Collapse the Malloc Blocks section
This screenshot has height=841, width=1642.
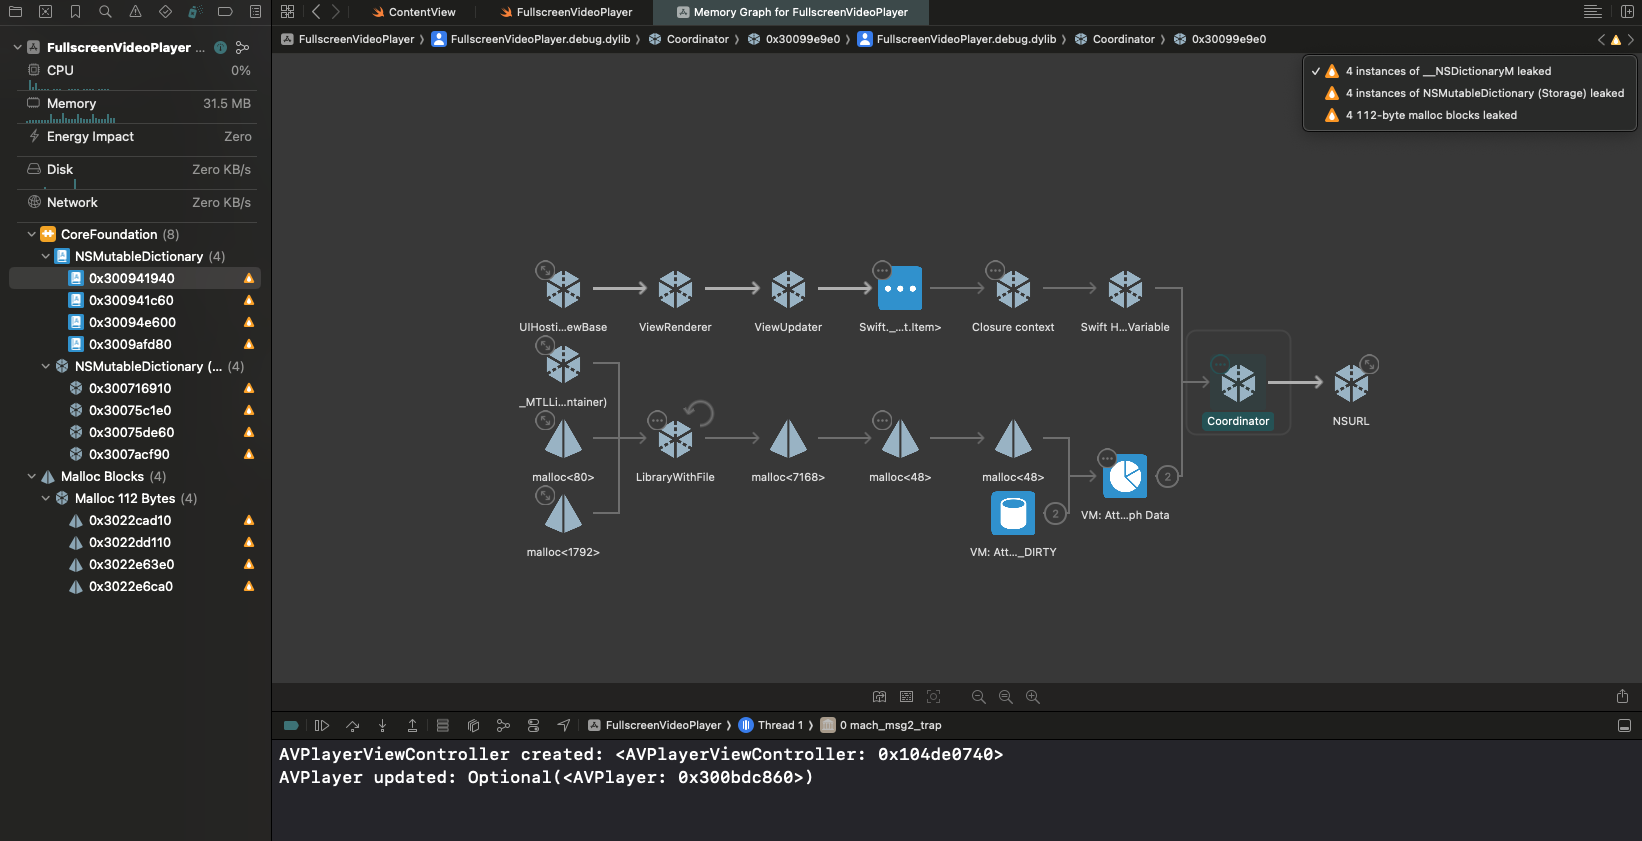[x=32, y=476]
